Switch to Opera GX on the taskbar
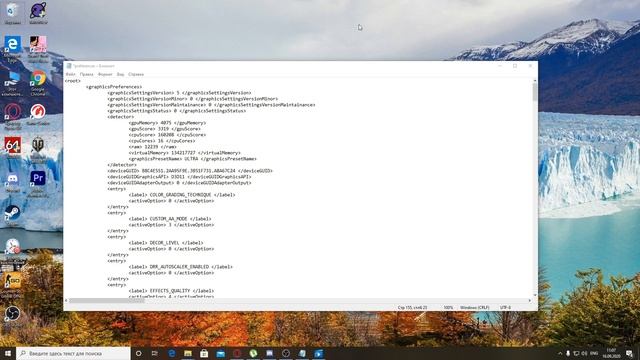 click(237, 353)
